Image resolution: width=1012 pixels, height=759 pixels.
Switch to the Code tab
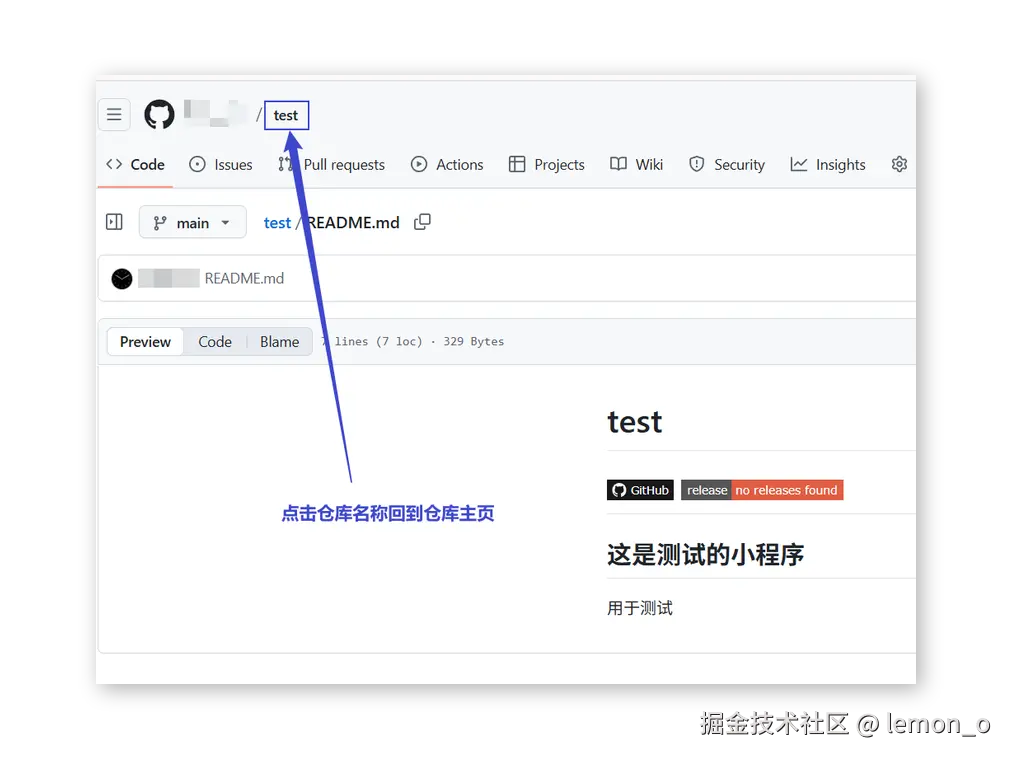(x=215, y=341)
